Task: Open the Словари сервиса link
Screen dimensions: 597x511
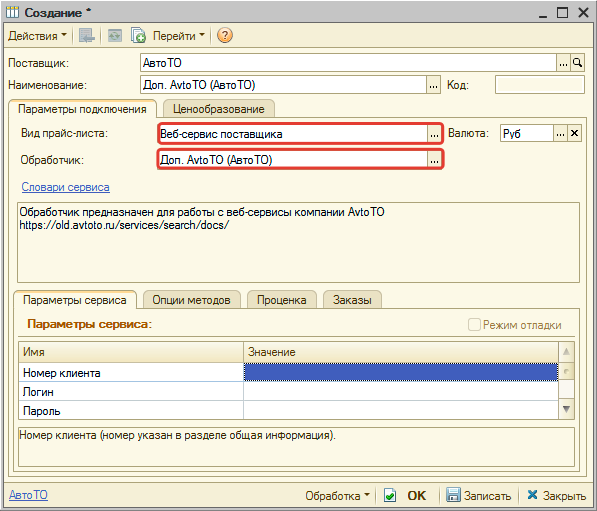Action: click(65, 187)
